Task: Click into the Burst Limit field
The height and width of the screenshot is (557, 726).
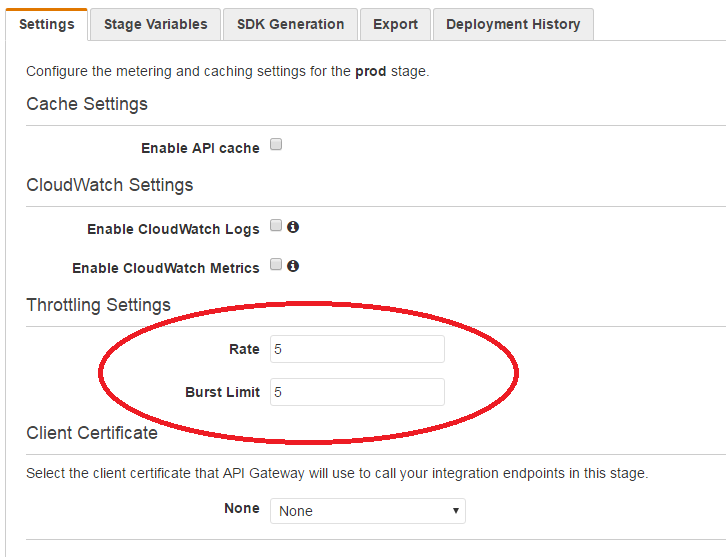Action: 356,392
